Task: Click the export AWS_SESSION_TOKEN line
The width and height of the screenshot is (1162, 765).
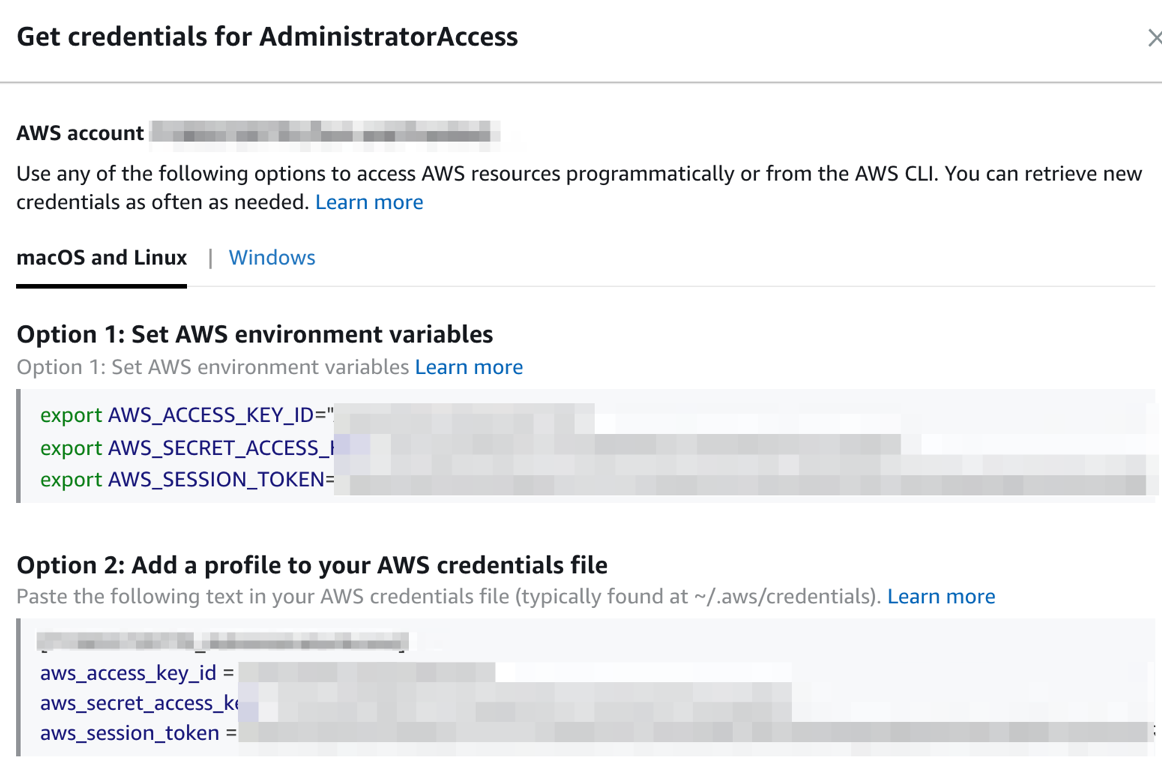Action: 593,480
